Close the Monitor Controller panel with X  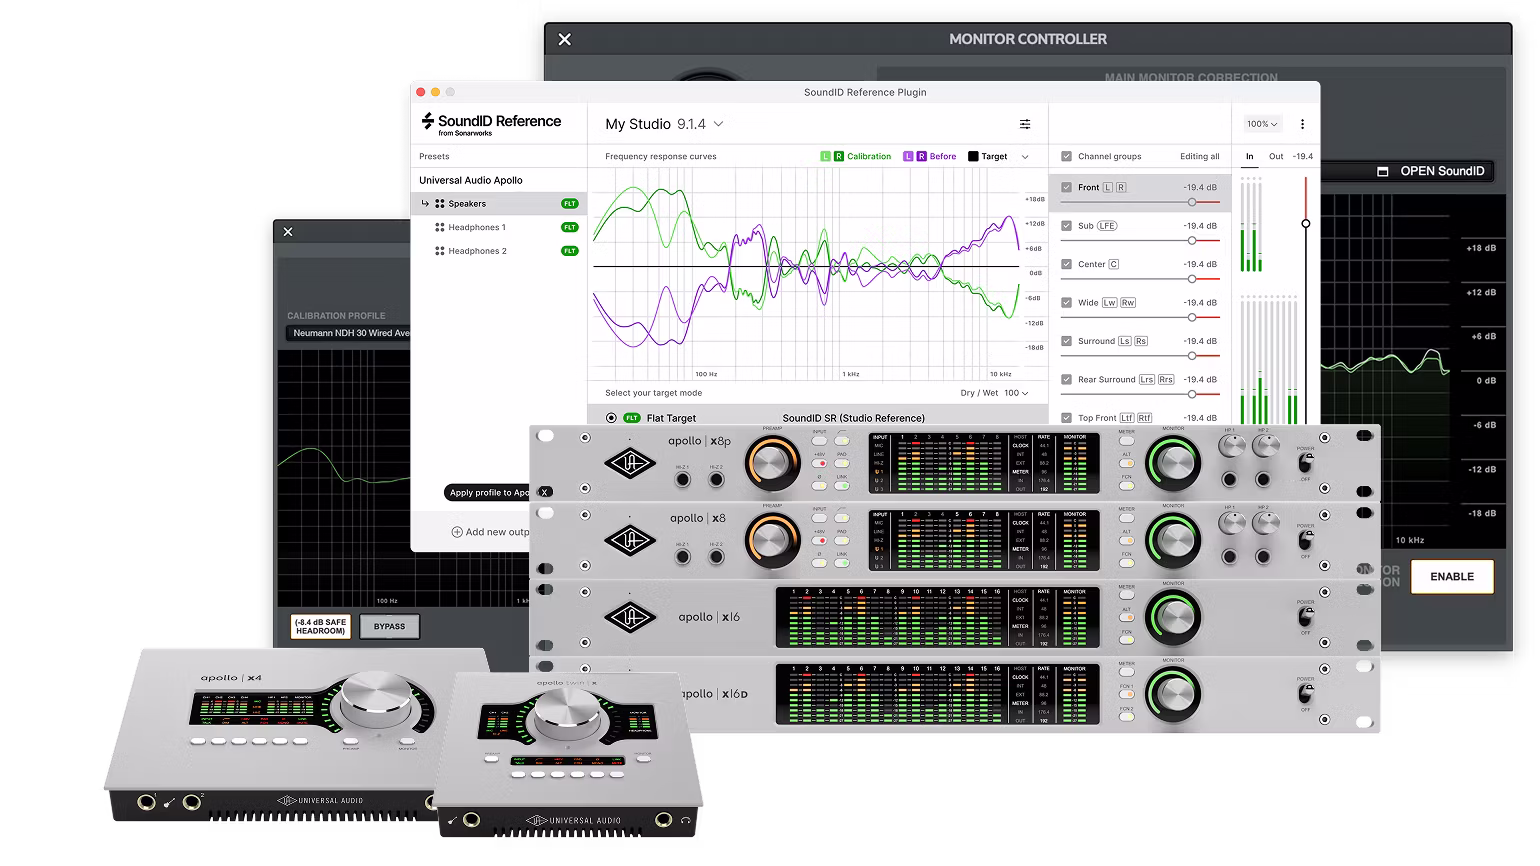[564, 39]
